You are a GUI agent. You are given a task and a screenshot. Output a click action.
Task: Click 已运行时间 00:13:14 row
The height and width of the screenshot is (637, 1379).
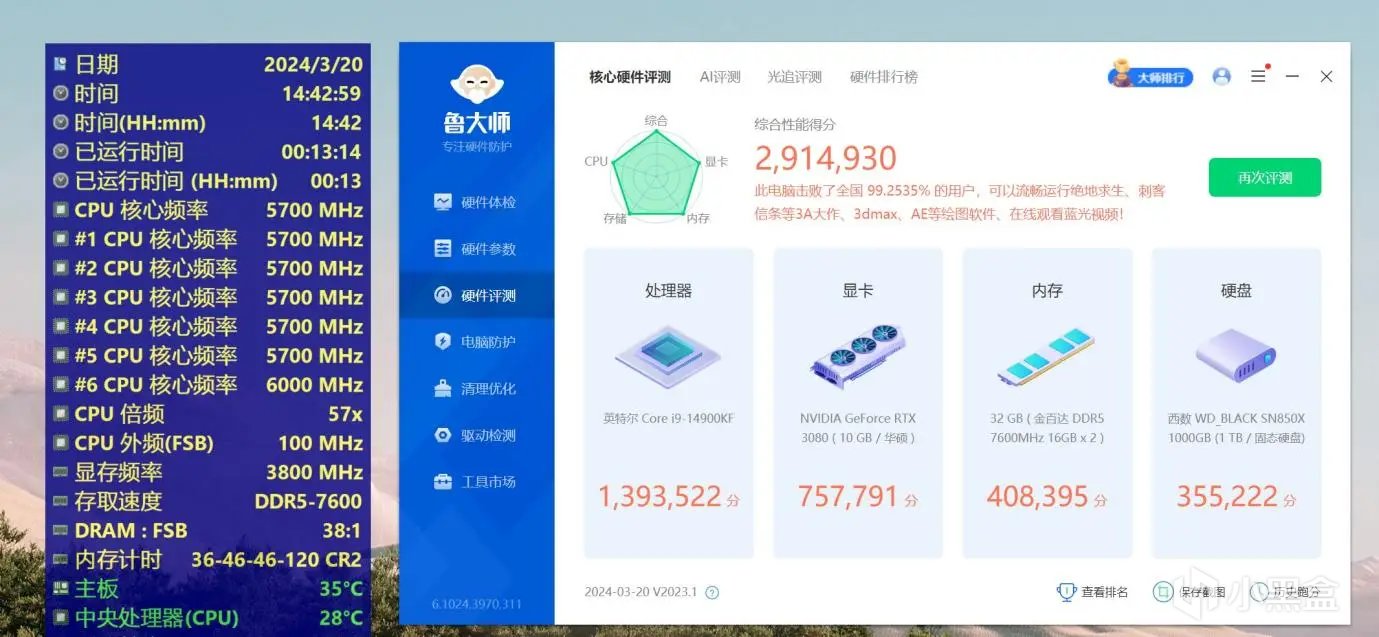[x=208, y=152]
